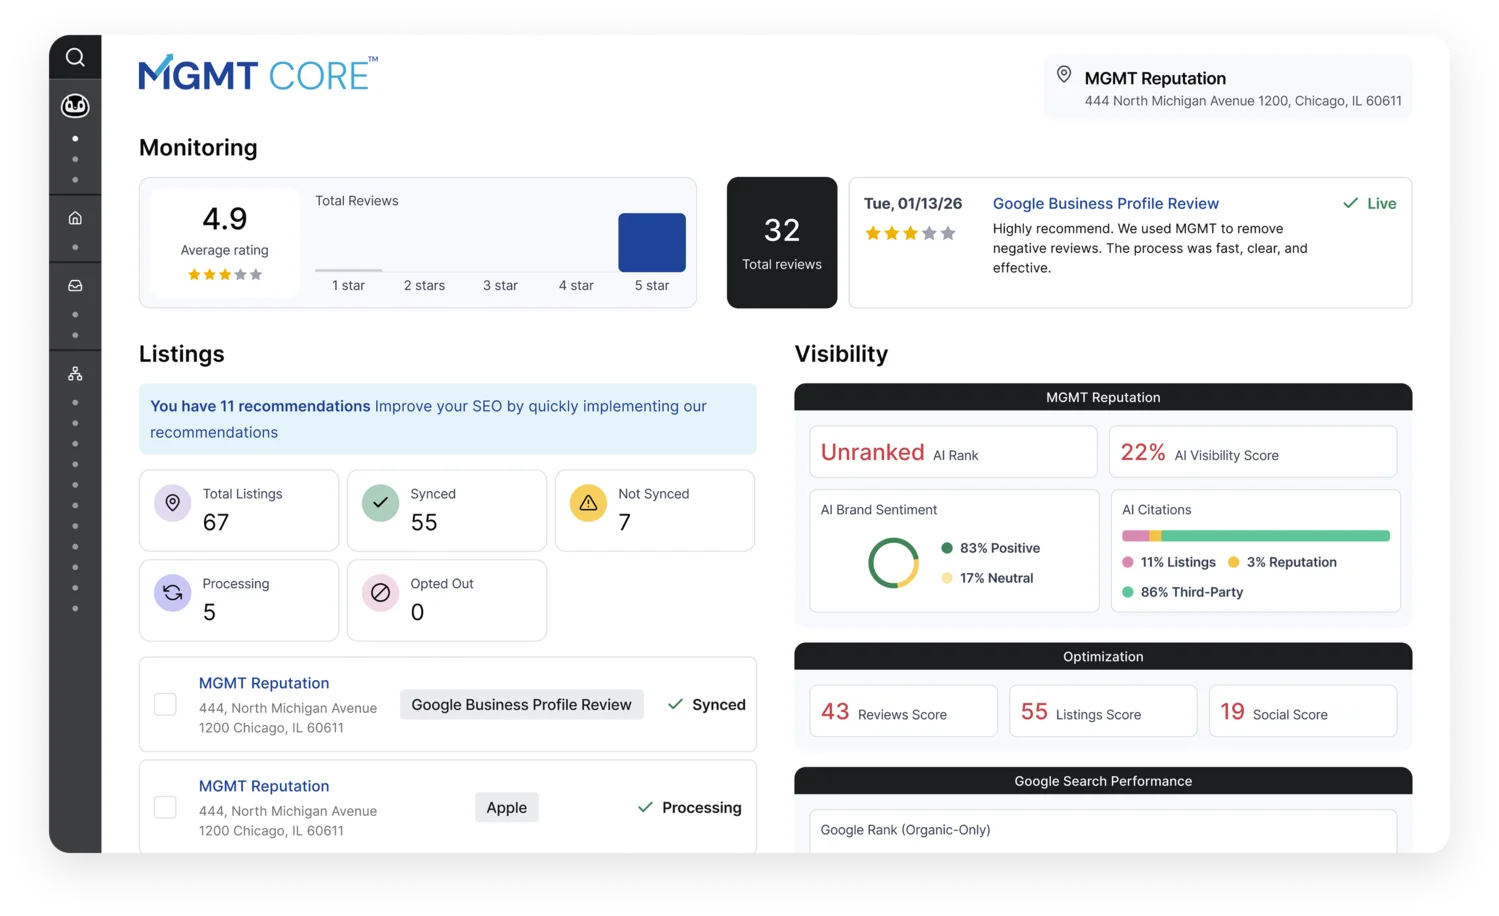Open the Google Business Profile Review link
Viewport: 1499px width, 916px height.
tap(1105, 203)
